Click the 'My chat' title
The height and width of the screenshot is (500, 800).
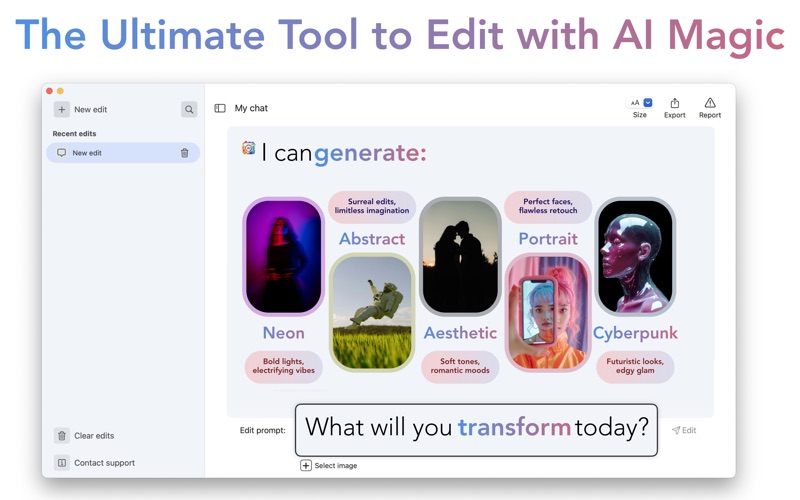(x=251, y=108)
